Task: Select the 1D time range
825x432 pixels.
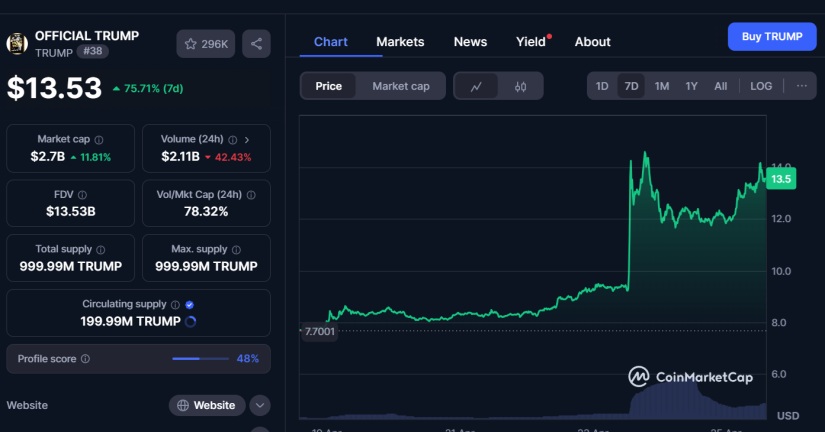Action: (x=602, y=86)
